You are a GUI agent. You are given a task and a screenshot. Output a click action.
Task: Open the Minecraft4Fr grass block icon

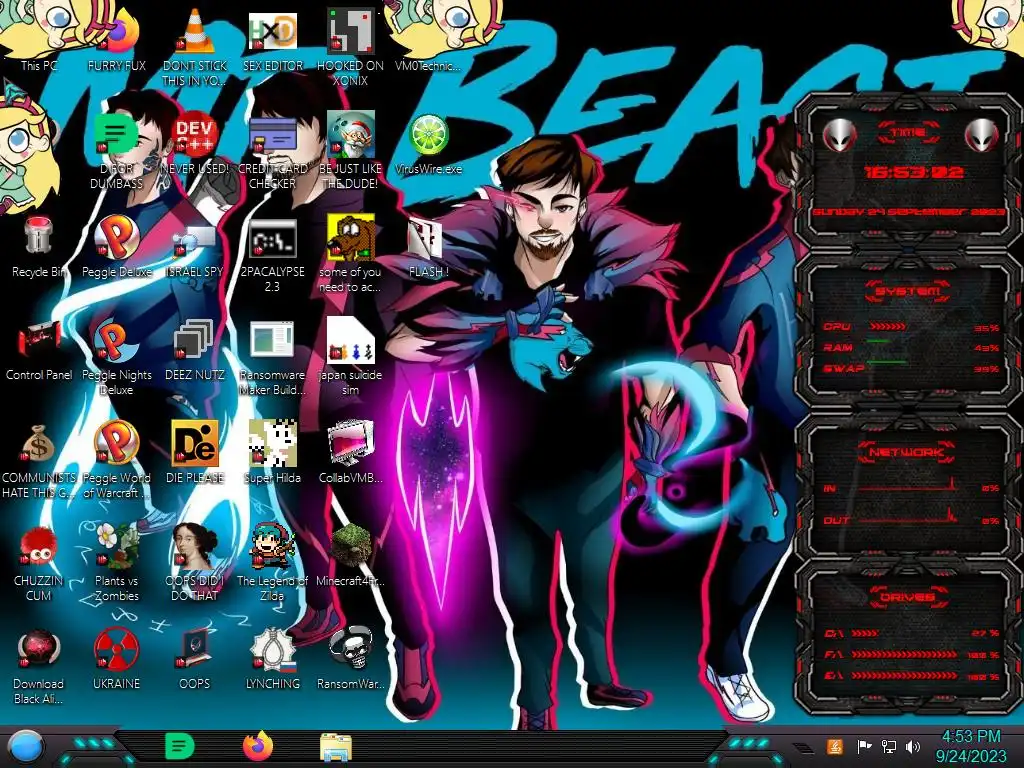[351, 555]
